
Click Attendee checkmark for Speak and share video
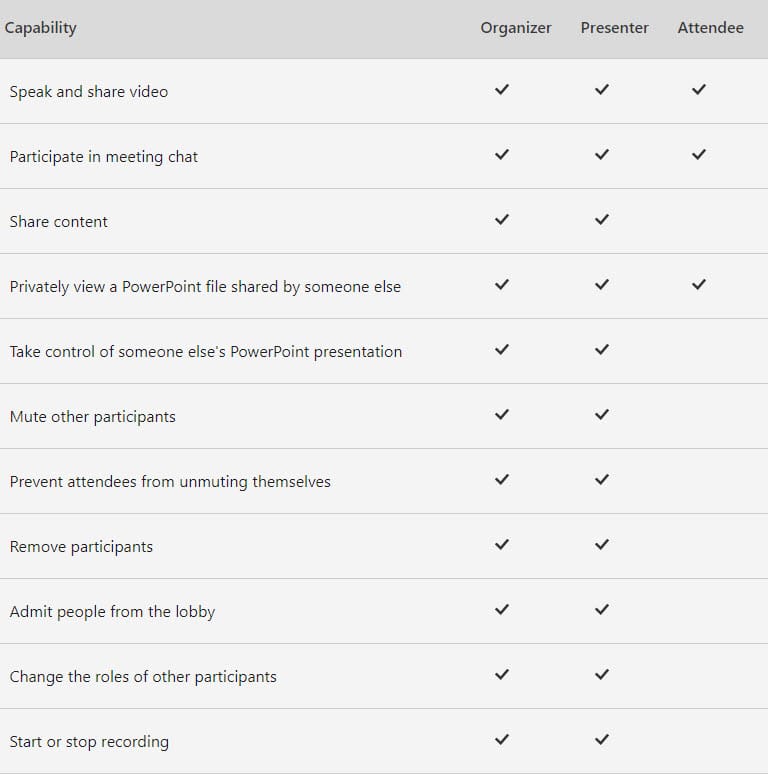(x=699, y=90)
